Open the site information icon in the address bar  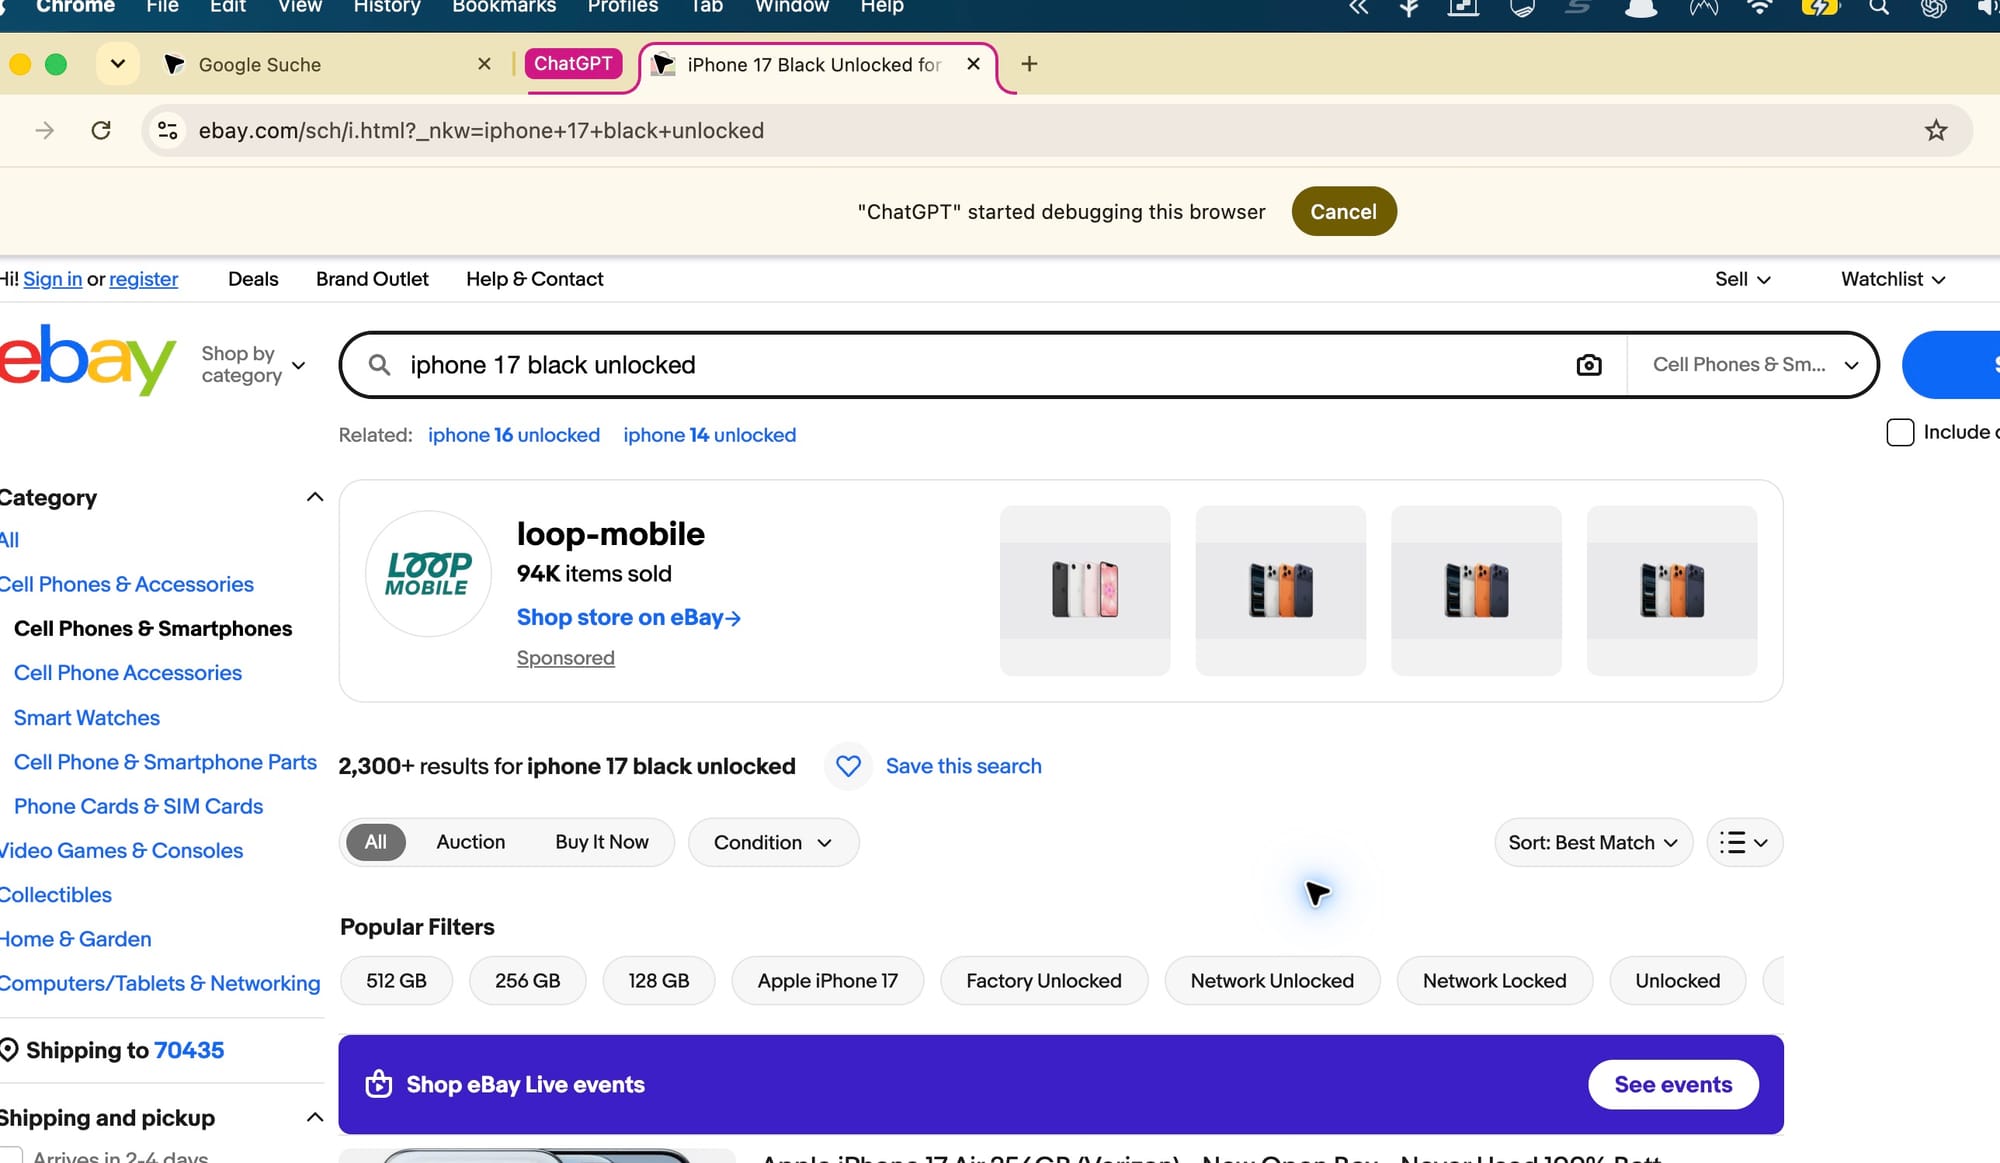pos(168,130)
